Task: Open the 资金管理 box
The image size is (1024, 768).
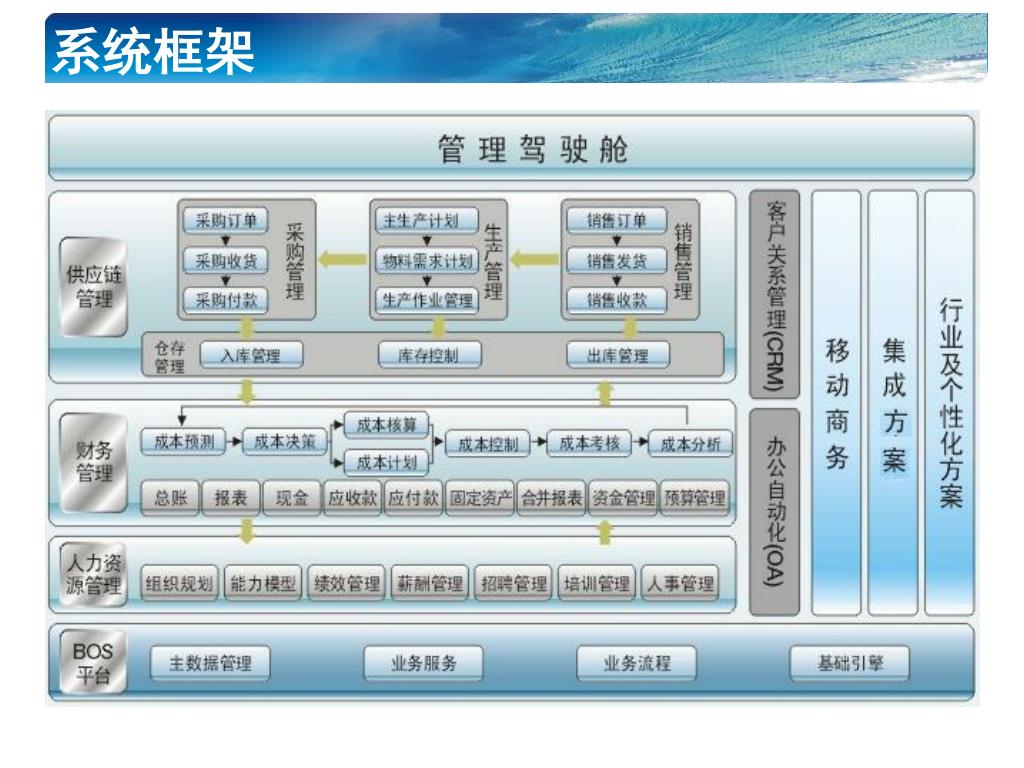Action: tap(623, 498)
